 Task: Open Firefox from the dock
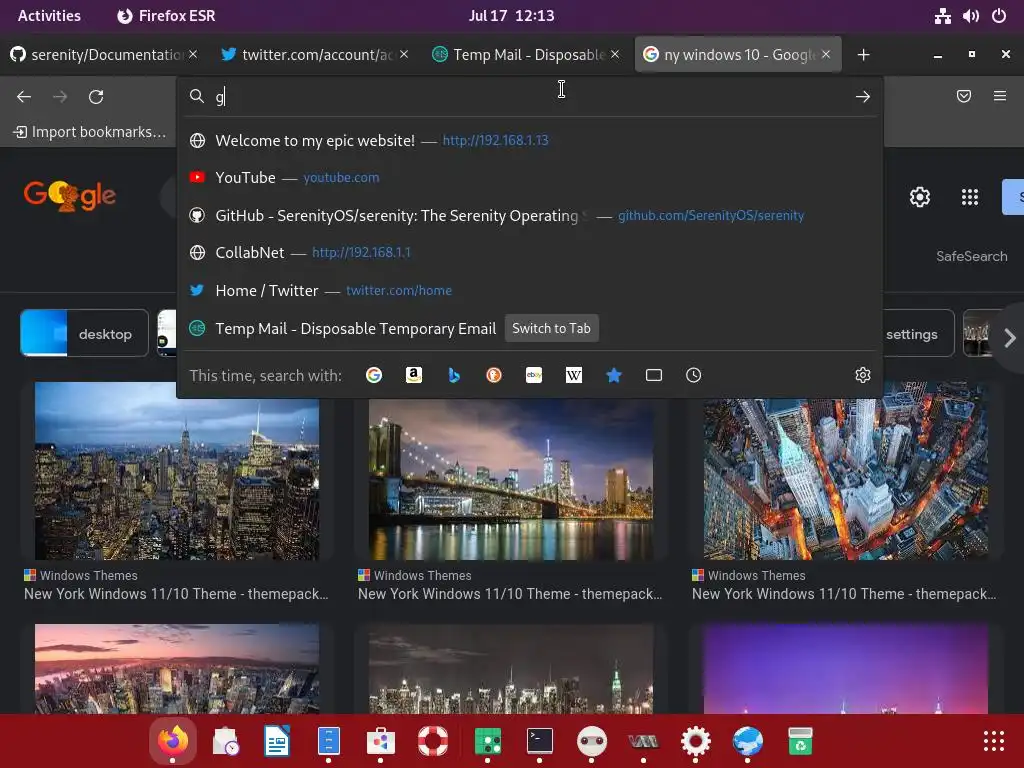[172, 741]
